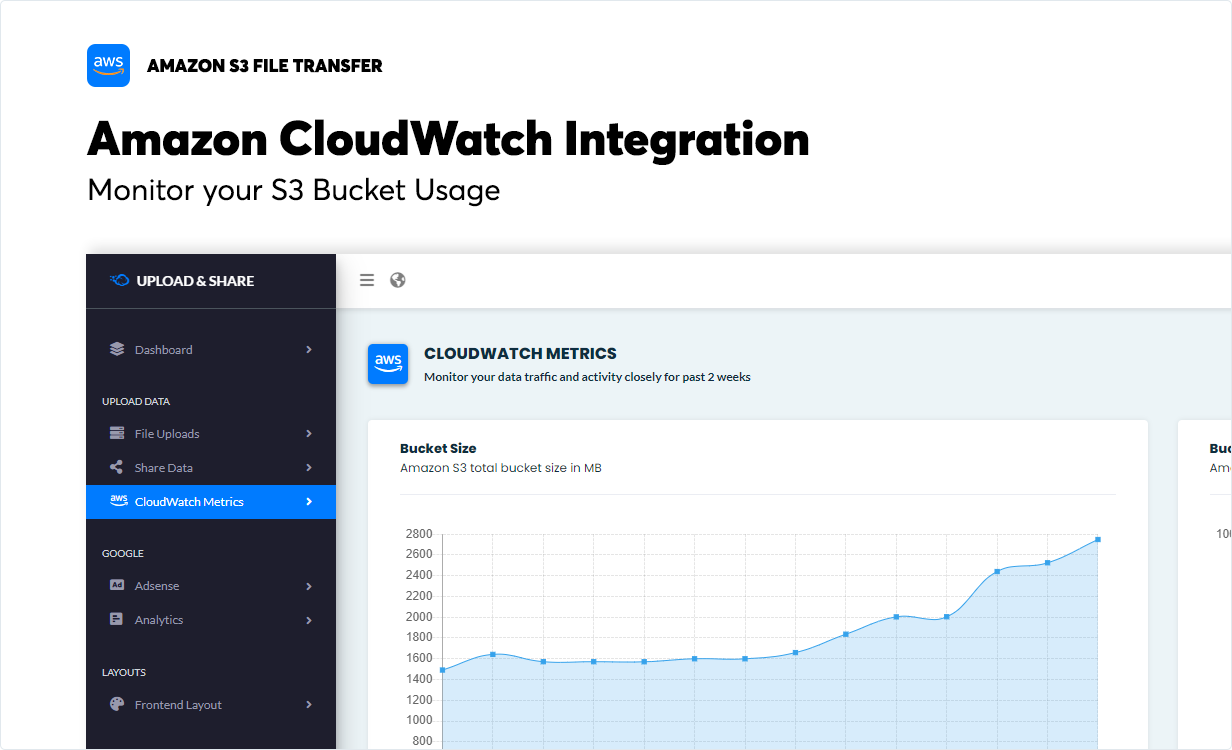Viewport: 1232px width, 750px height.
Task: Expand the Adsense chevron
Action: coord(309,586)
